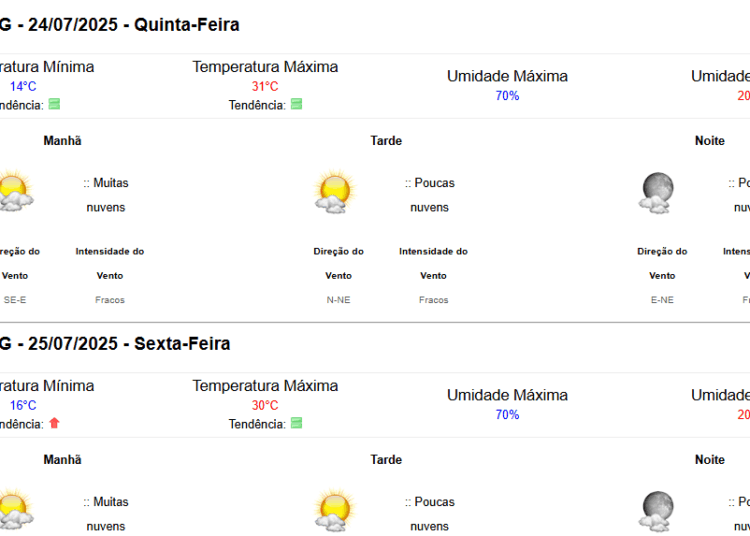This screenshot has height=536, width=750.
Task: Click the Thursday 31°C maximum temperature value
Action: point(265,87)
